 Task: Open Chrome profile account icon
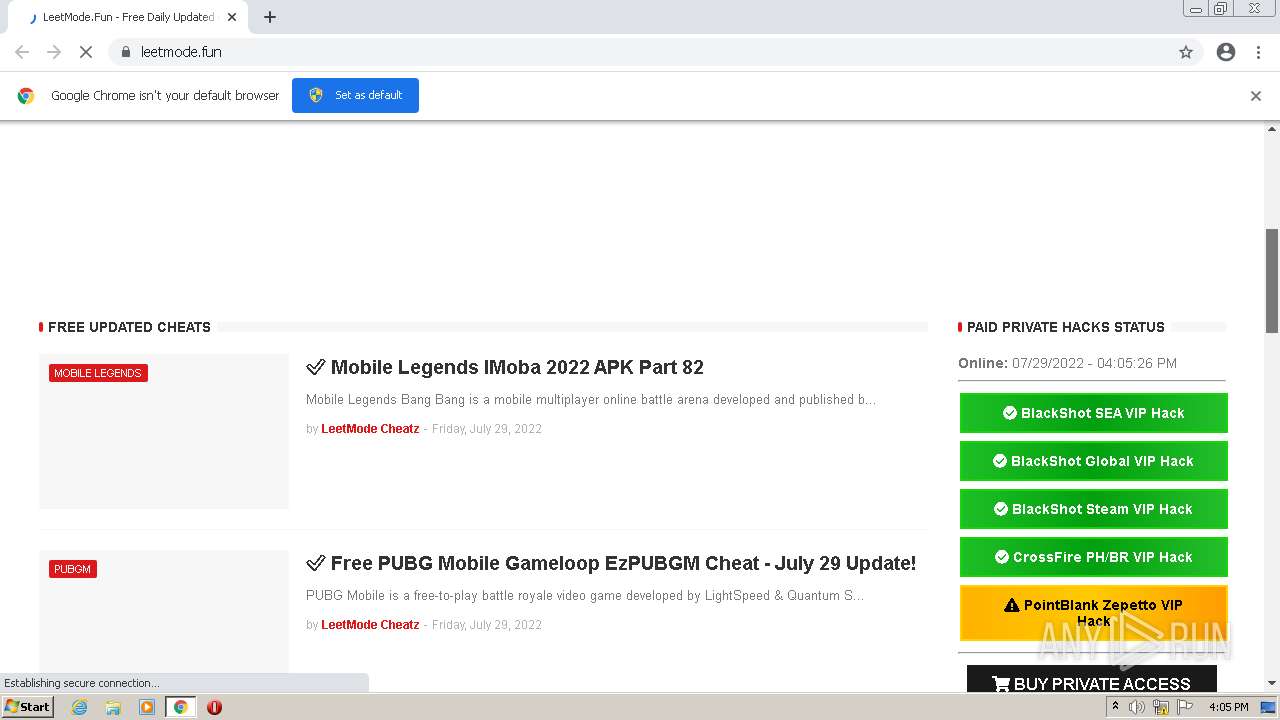click(1226, 52)
